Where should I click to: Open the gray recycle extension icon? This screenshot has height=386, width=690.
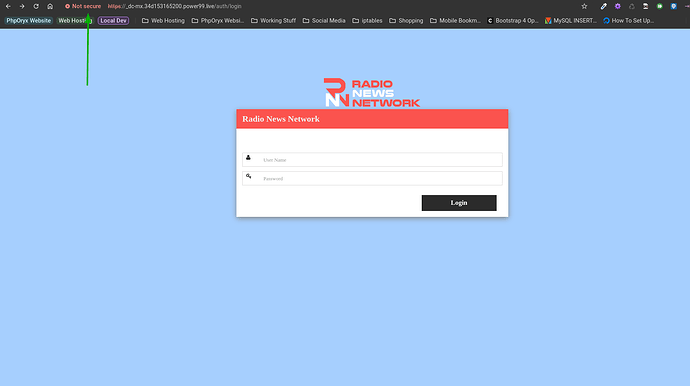point(631,6)
